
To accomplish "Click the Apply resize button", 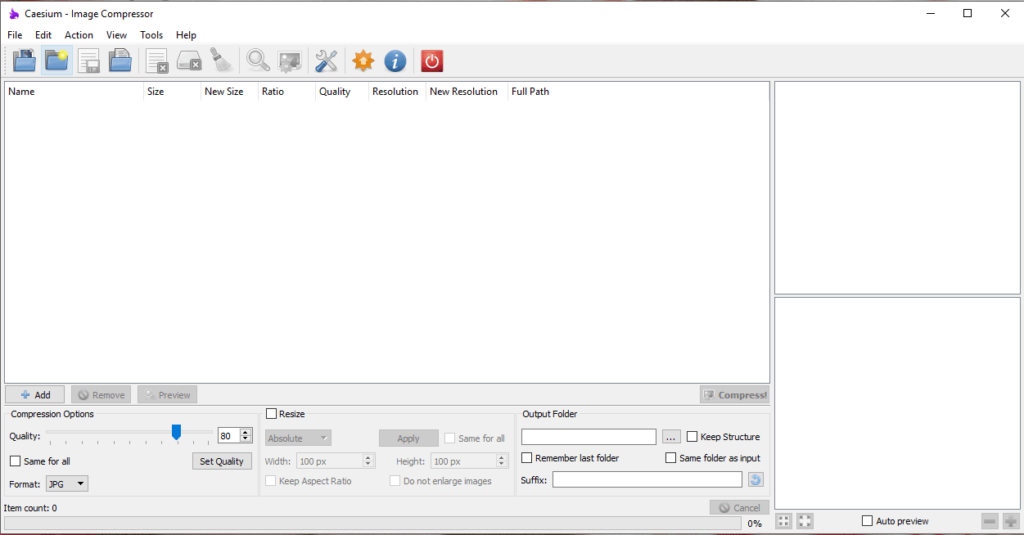I will [409, 438].
